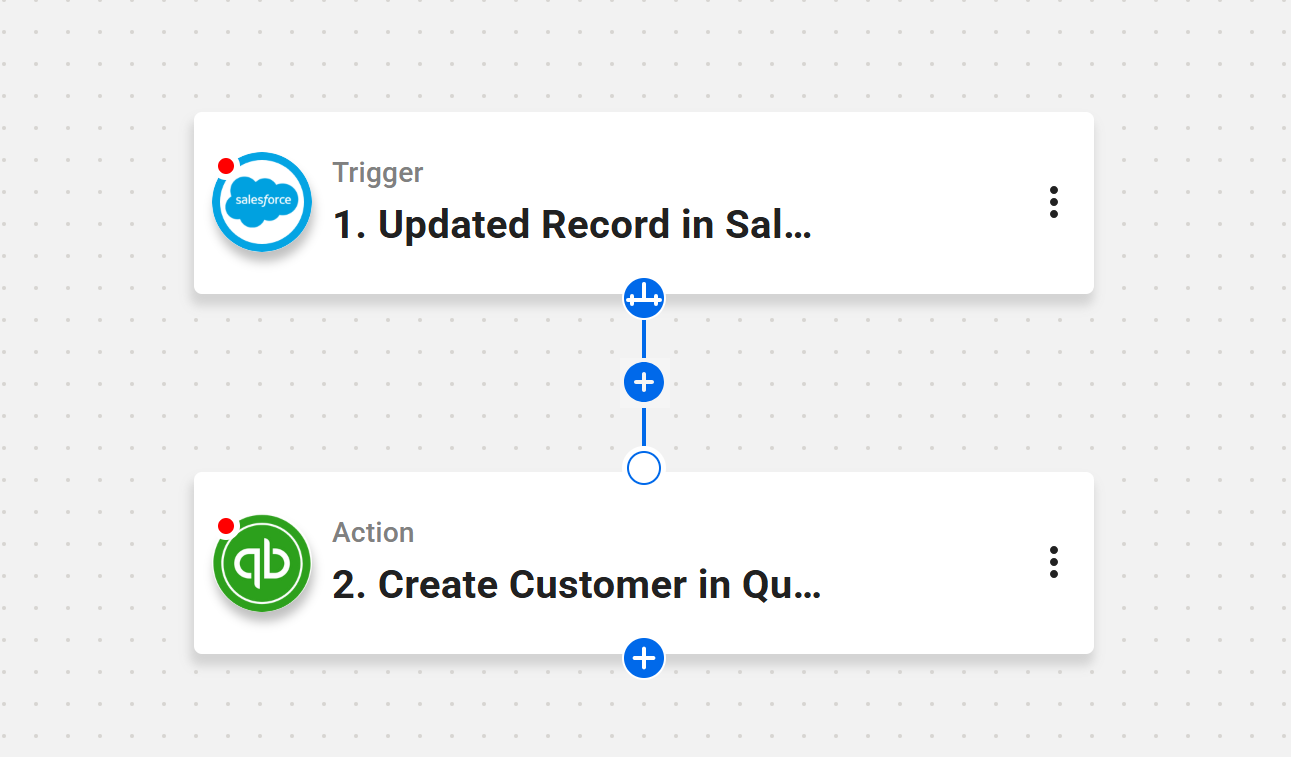The height and width of the screenshot is (757, 1291).
Task: Click the red error indicator on the Salesforce trigger
Action: click(x=226, y=166)
